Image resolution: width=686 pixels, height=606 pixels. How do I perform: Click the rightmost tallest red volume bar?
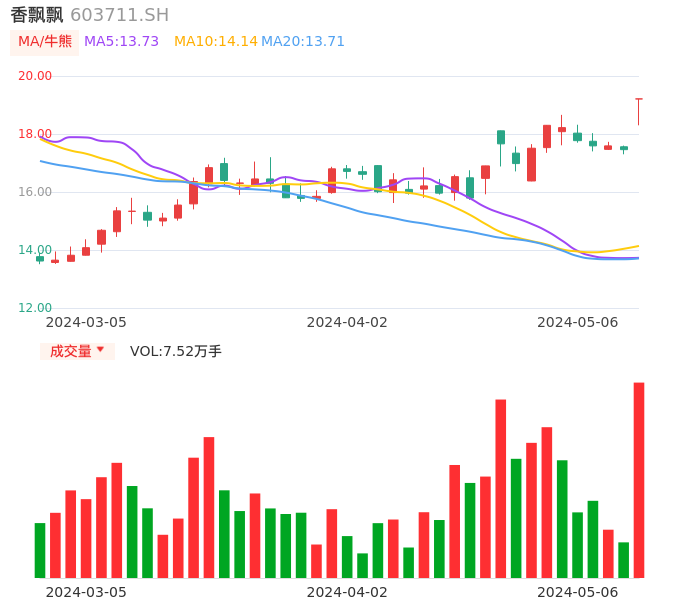[x=638, y=480]
